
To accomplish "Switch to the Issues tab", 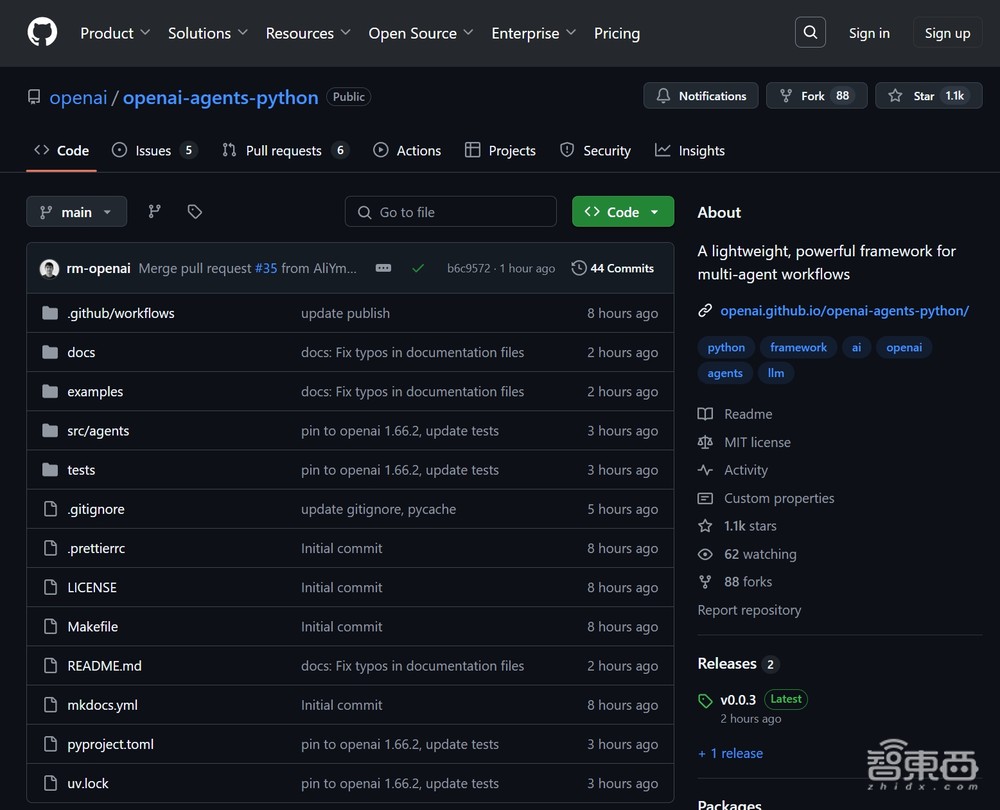I will click(153, 150).
